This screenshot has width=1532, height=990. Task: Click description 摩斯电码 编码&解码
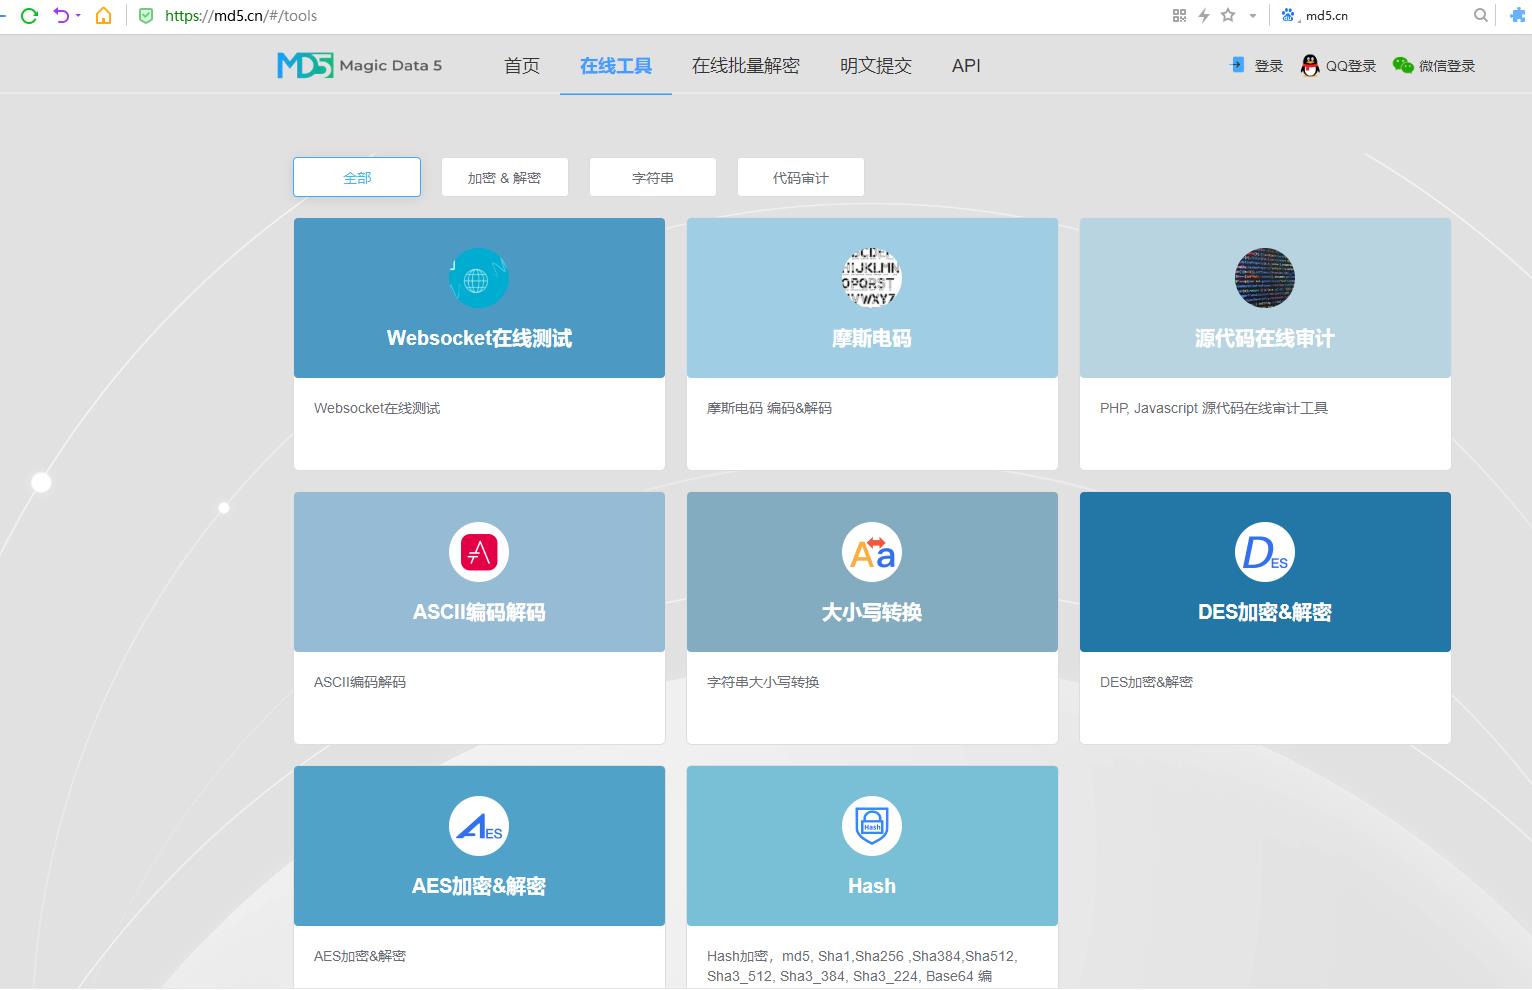tap(769, 408)
